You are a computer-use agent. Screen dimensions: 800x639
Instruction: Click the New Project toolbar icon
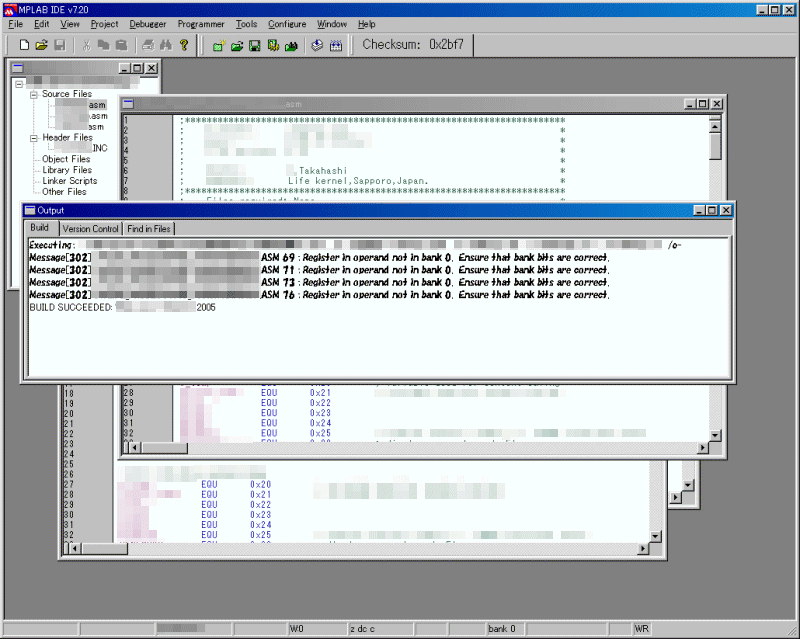218,45
